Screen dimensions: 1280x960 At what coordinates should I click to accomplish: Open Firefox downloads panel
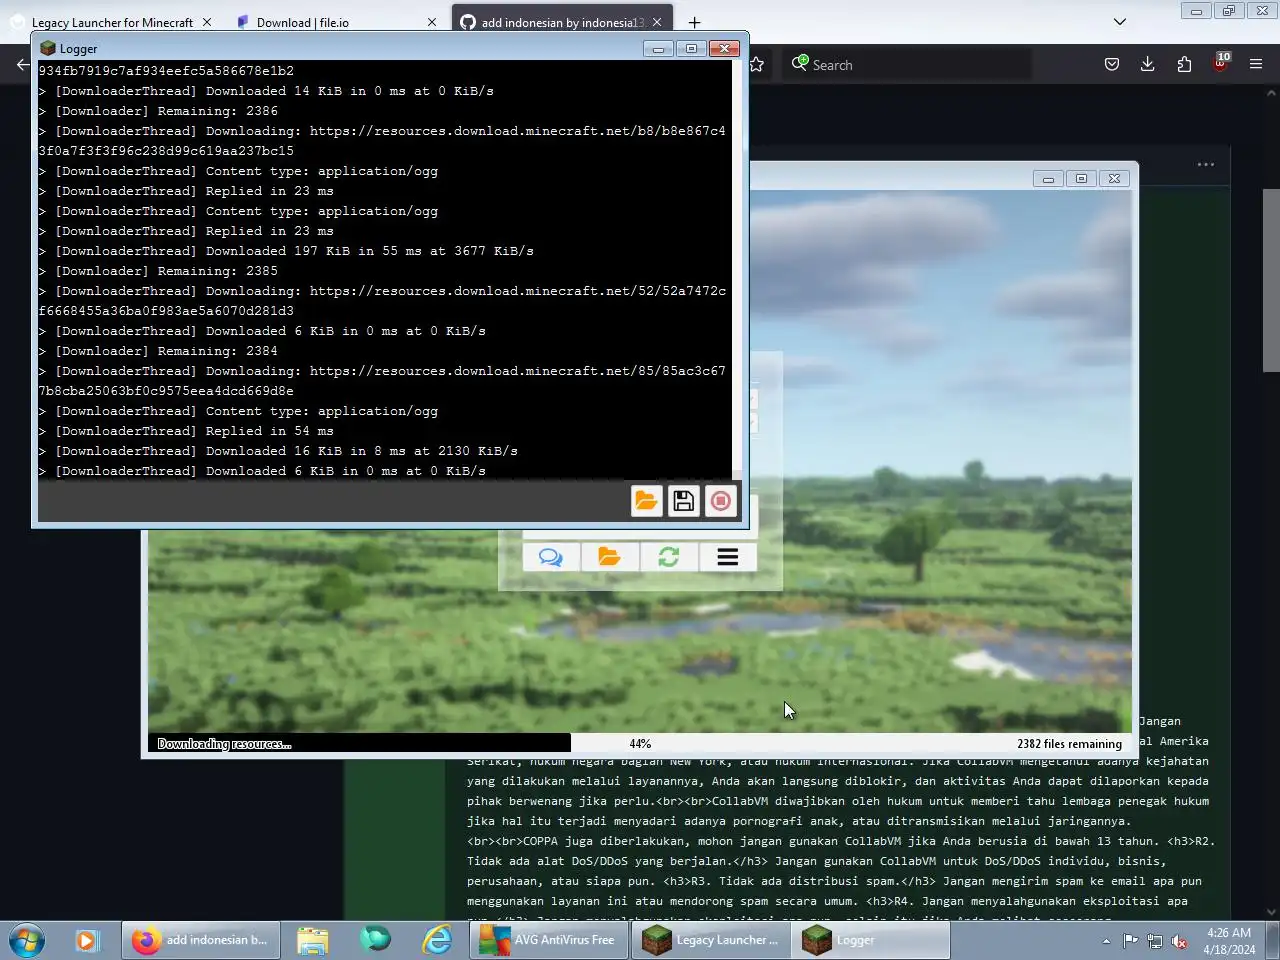1148,64
